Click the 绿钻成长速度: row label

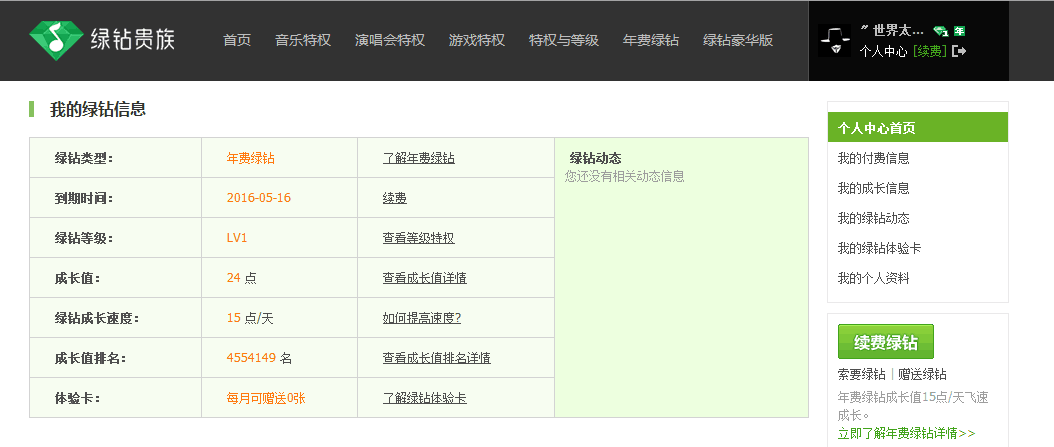point(97,318)
